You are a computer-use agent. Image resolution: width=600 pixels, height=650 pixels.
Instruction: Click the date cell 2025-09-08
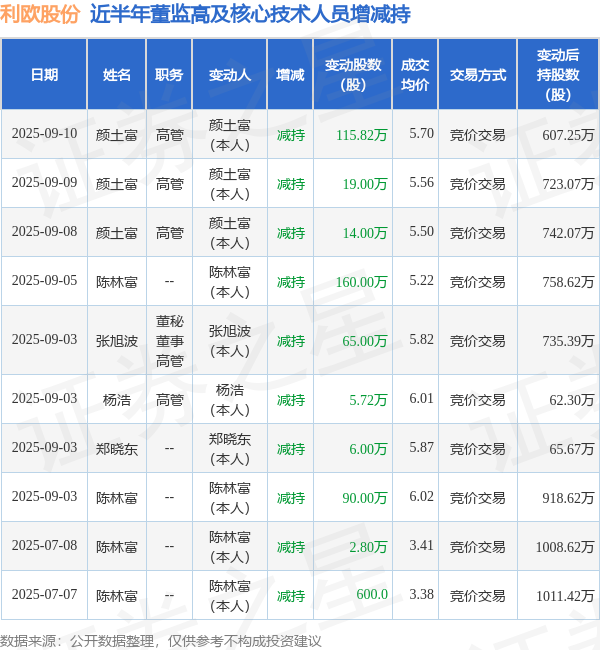[44, 231]
